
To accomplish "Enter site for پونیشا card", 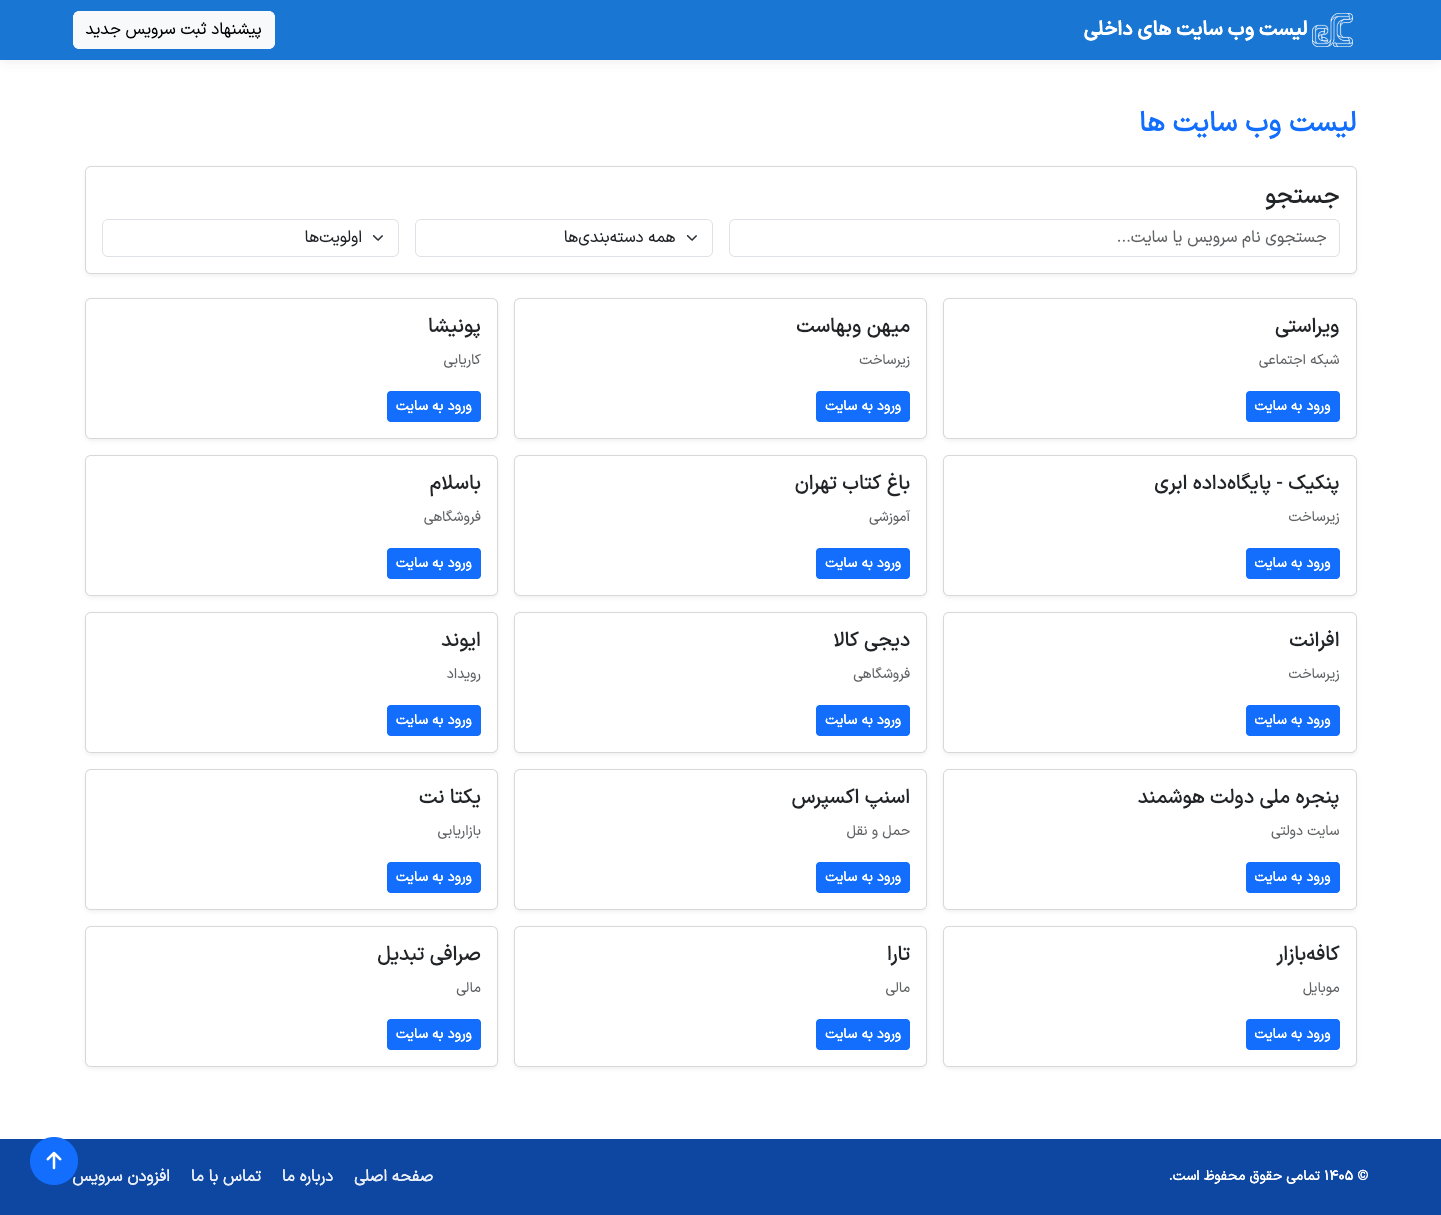I will pyautogui.click(x=434, y=406).
